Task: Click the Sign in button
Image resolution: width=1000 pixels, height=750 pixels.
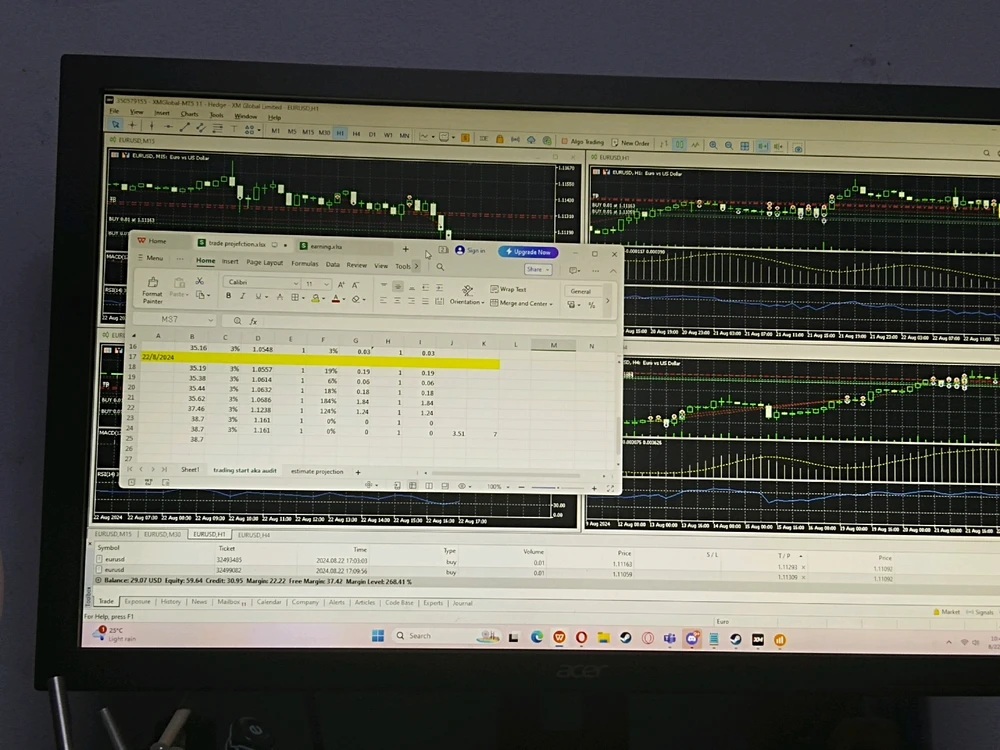Action: (470, 251)
